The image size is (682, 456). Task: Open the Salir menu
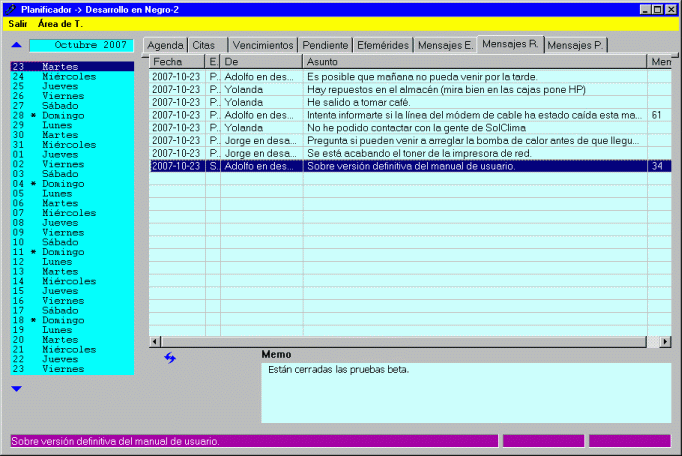pyautogui.click(x=18, y=22)
